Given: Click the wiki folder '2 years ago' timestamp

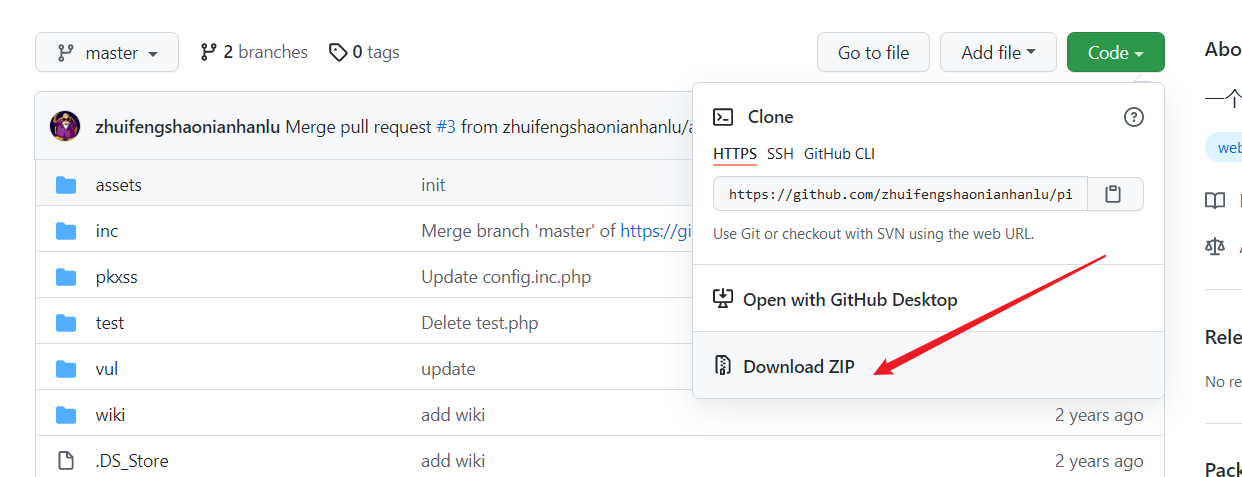Looking at the screenshot, I should [x=1099, y=415].
